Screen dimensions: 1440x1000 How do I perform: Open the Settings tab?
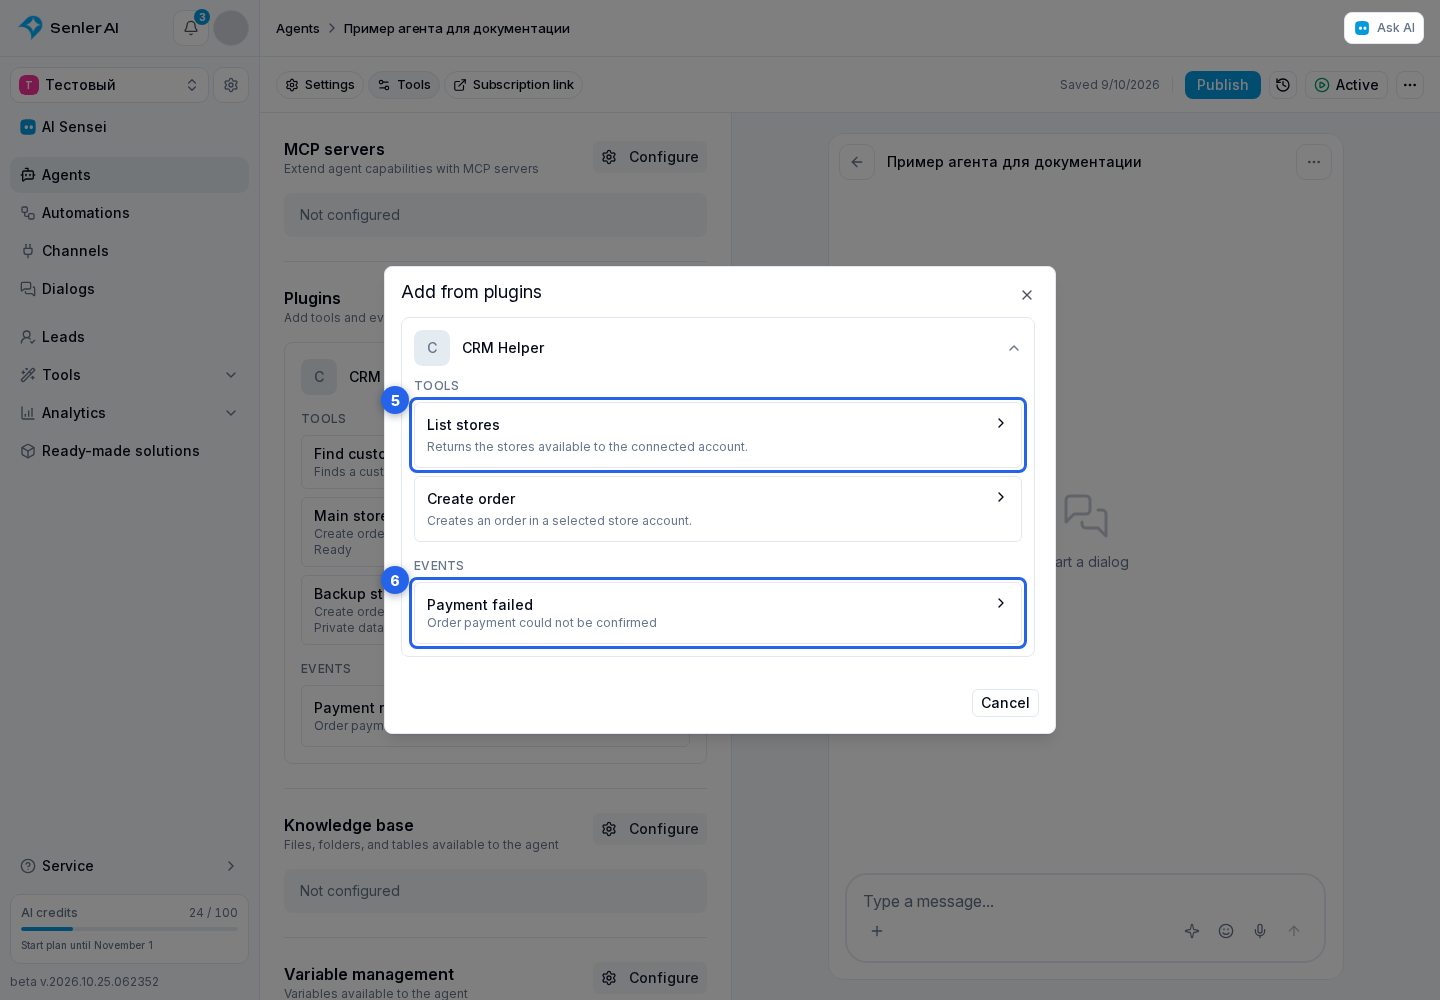pyautogui.click(x=320, y=85)
